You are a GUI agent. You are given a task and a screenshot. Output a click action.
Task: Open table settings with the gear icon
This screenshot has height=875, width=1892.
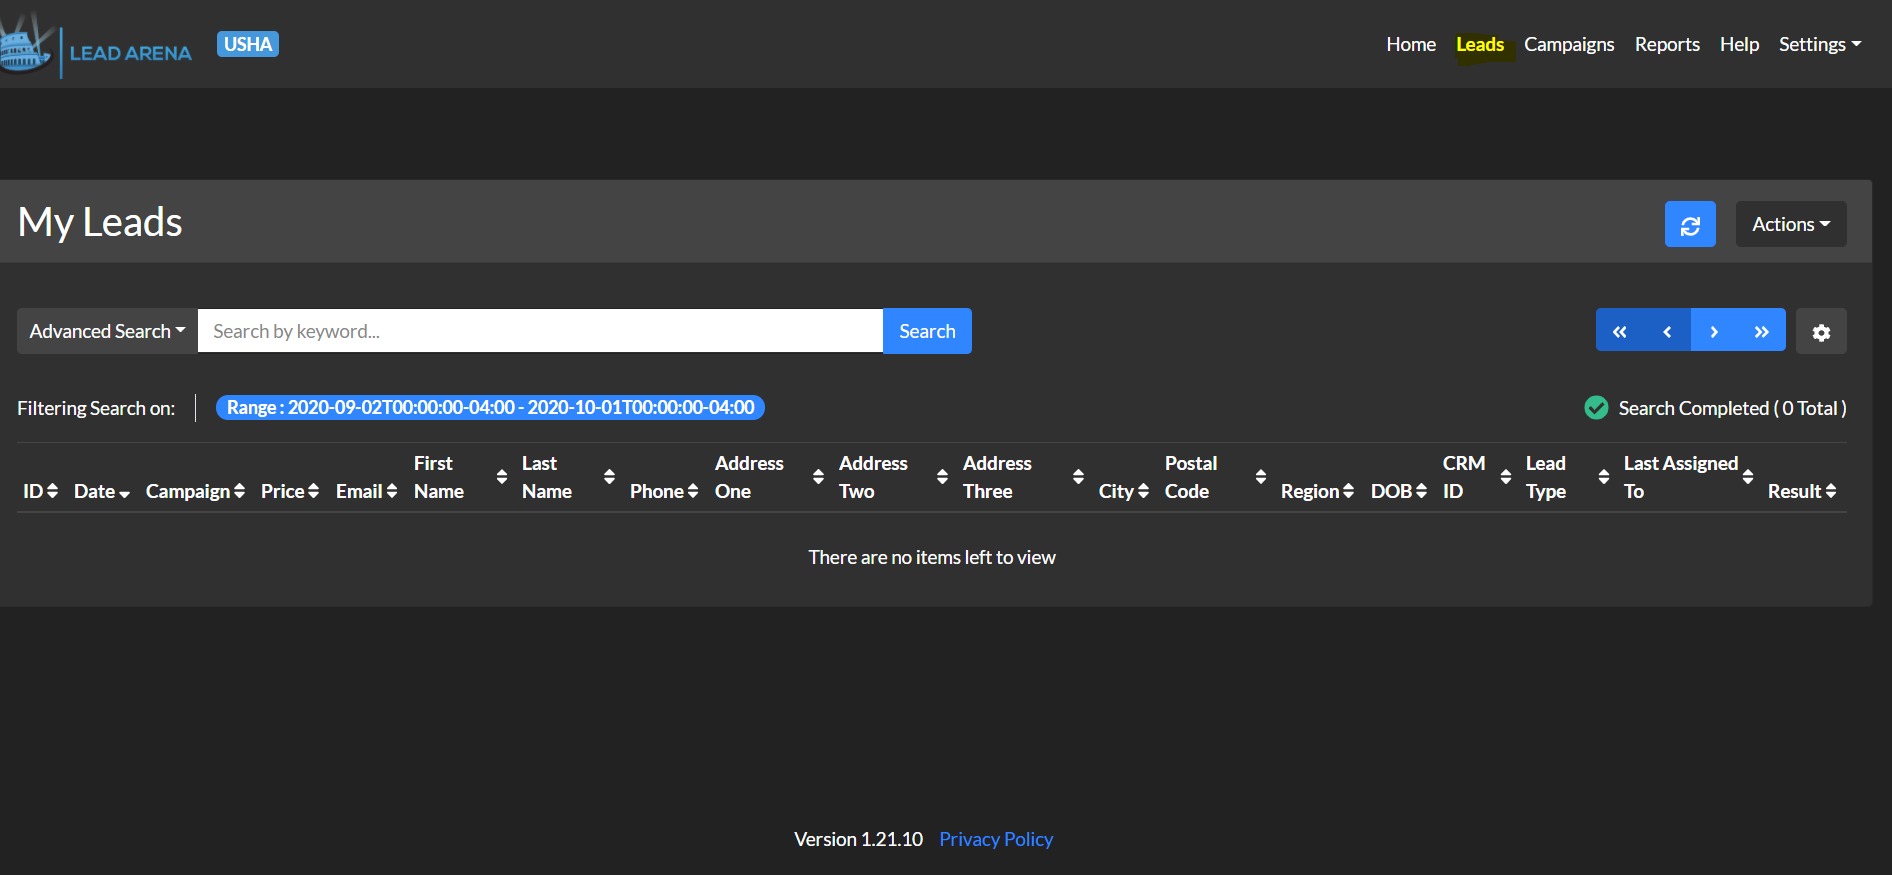(x=1821, y=331)
